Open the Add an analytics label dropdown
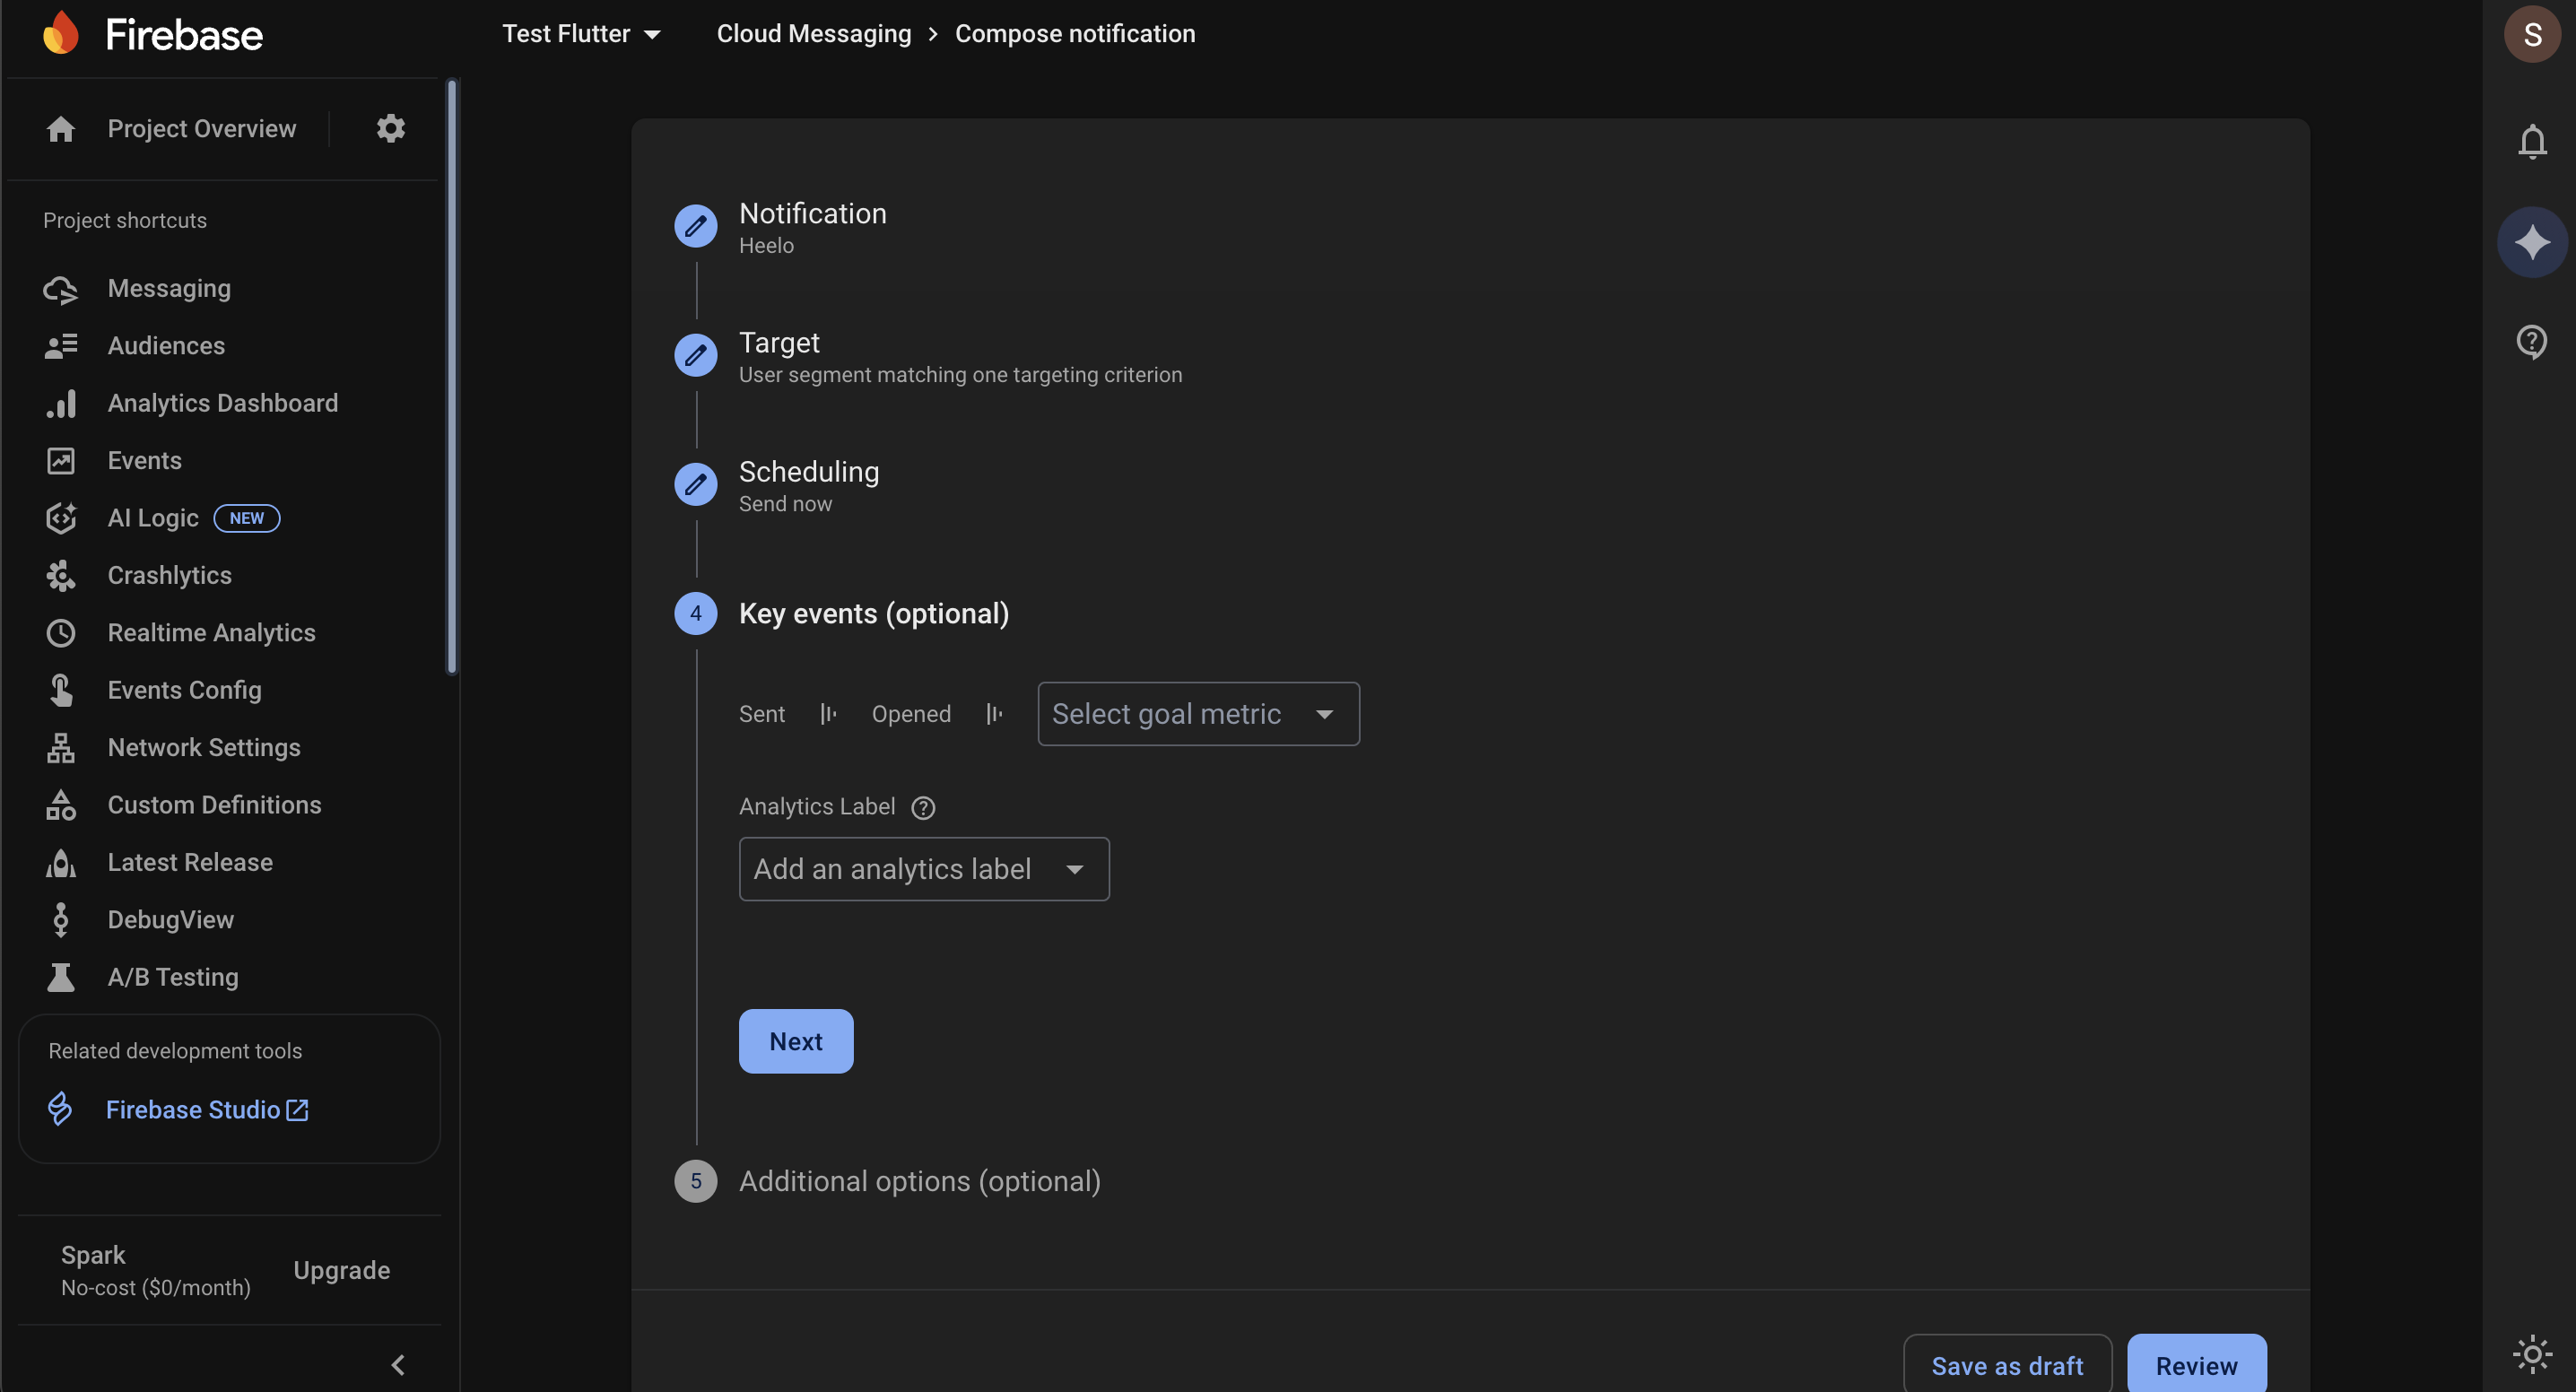The height and width of the screenshot is (1392, 2576). [x=923, y=869]
